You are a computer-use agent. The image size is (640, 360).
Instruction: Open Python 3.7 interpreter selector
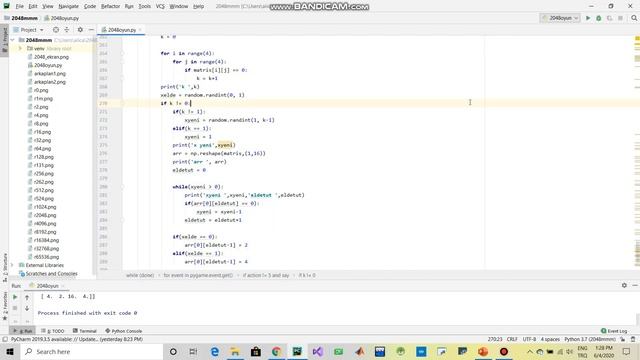[x=590, y=339]
